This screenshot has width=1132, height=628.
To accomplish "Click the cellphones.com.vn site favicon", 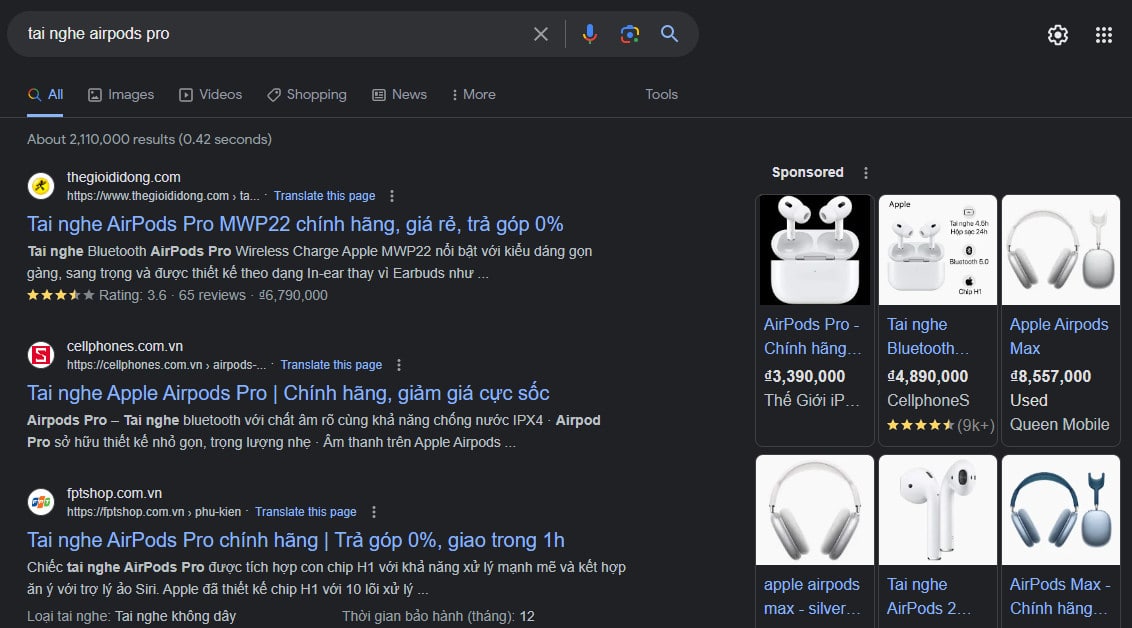I will pos(41,355).
